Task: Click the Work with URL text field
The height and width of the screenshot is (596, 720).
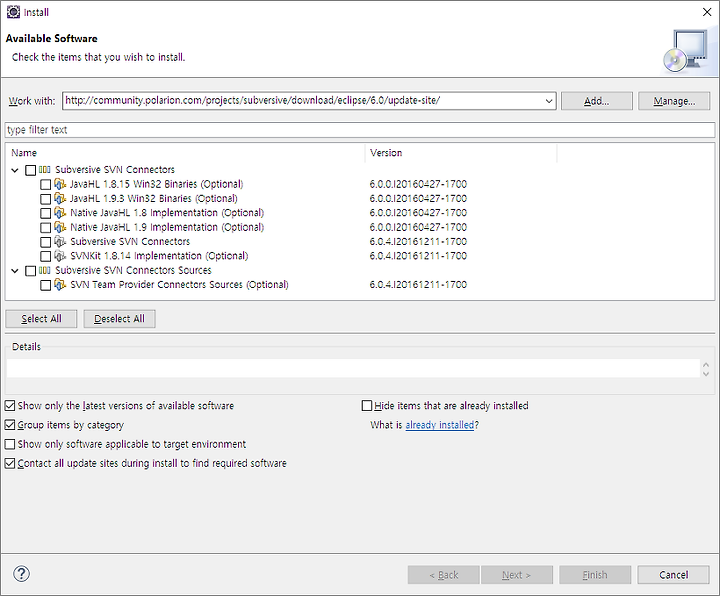Action: click(304, 101)
